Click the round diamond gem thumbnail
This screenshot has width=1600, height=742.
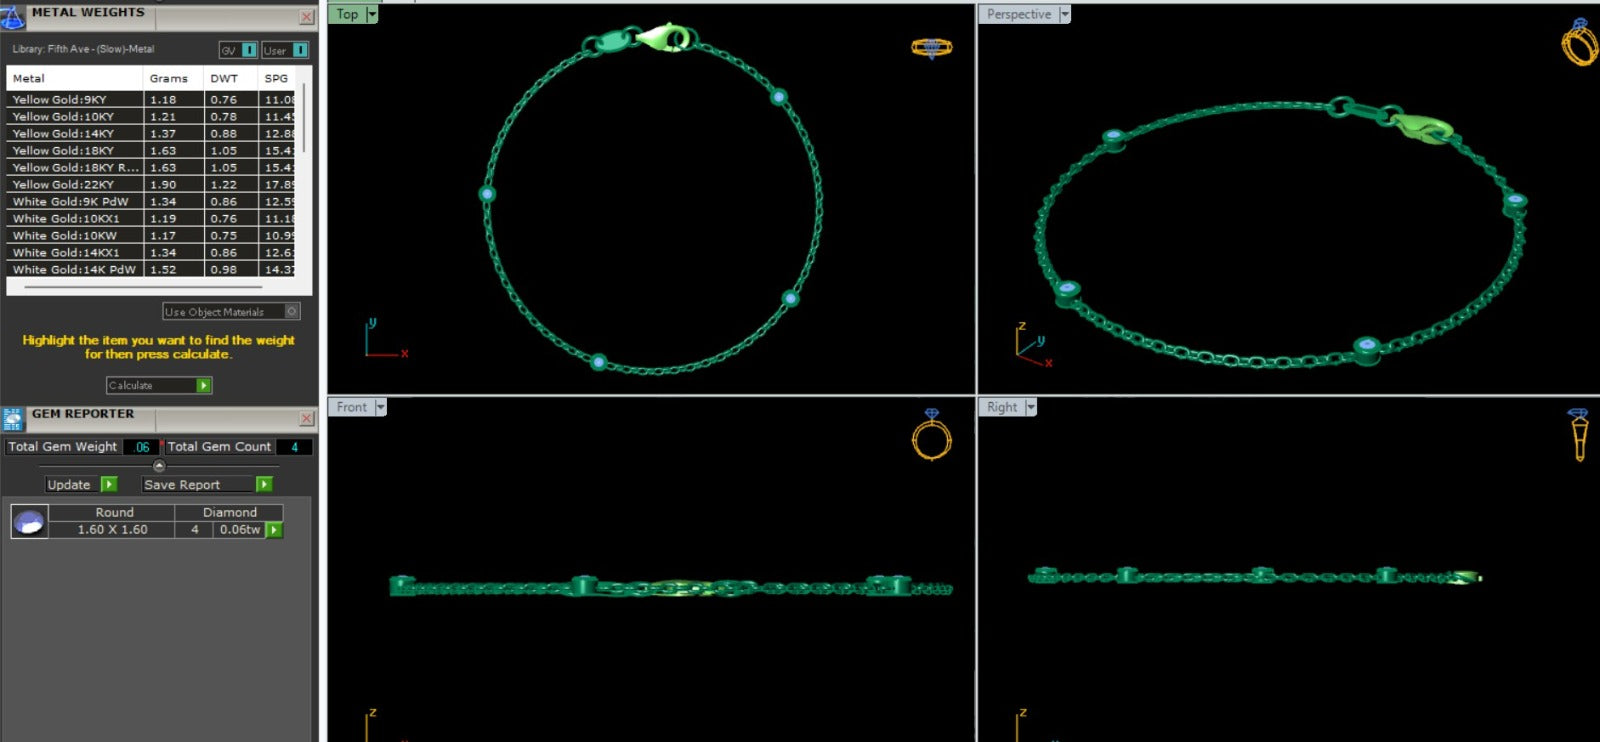29,521
